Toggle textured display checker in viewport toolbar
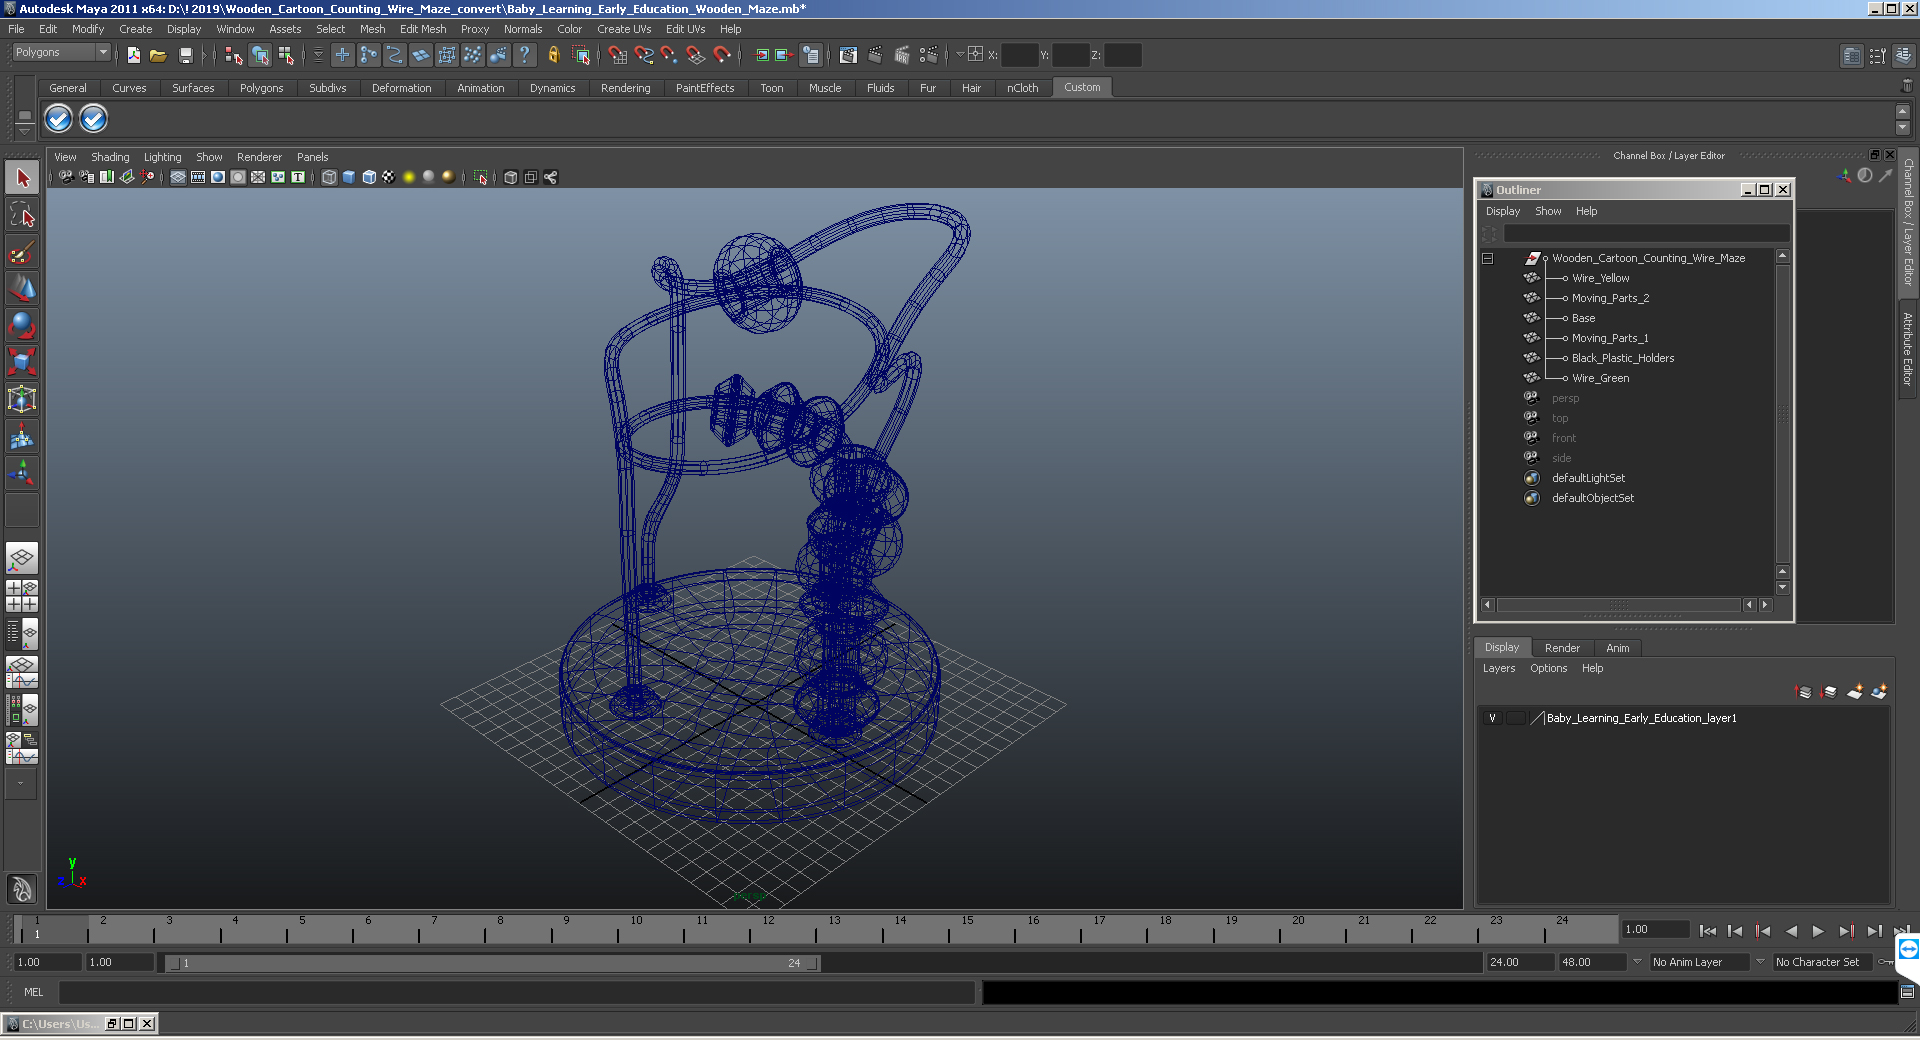Viewport: 1920px width, 1040px height. [x=389, y=177]
